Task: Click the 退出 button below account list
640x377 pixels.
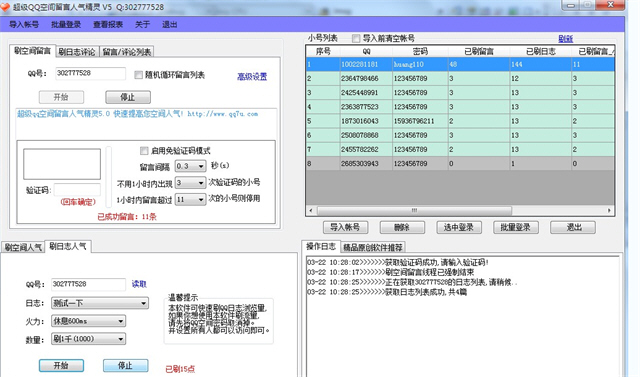Action: 573,227
